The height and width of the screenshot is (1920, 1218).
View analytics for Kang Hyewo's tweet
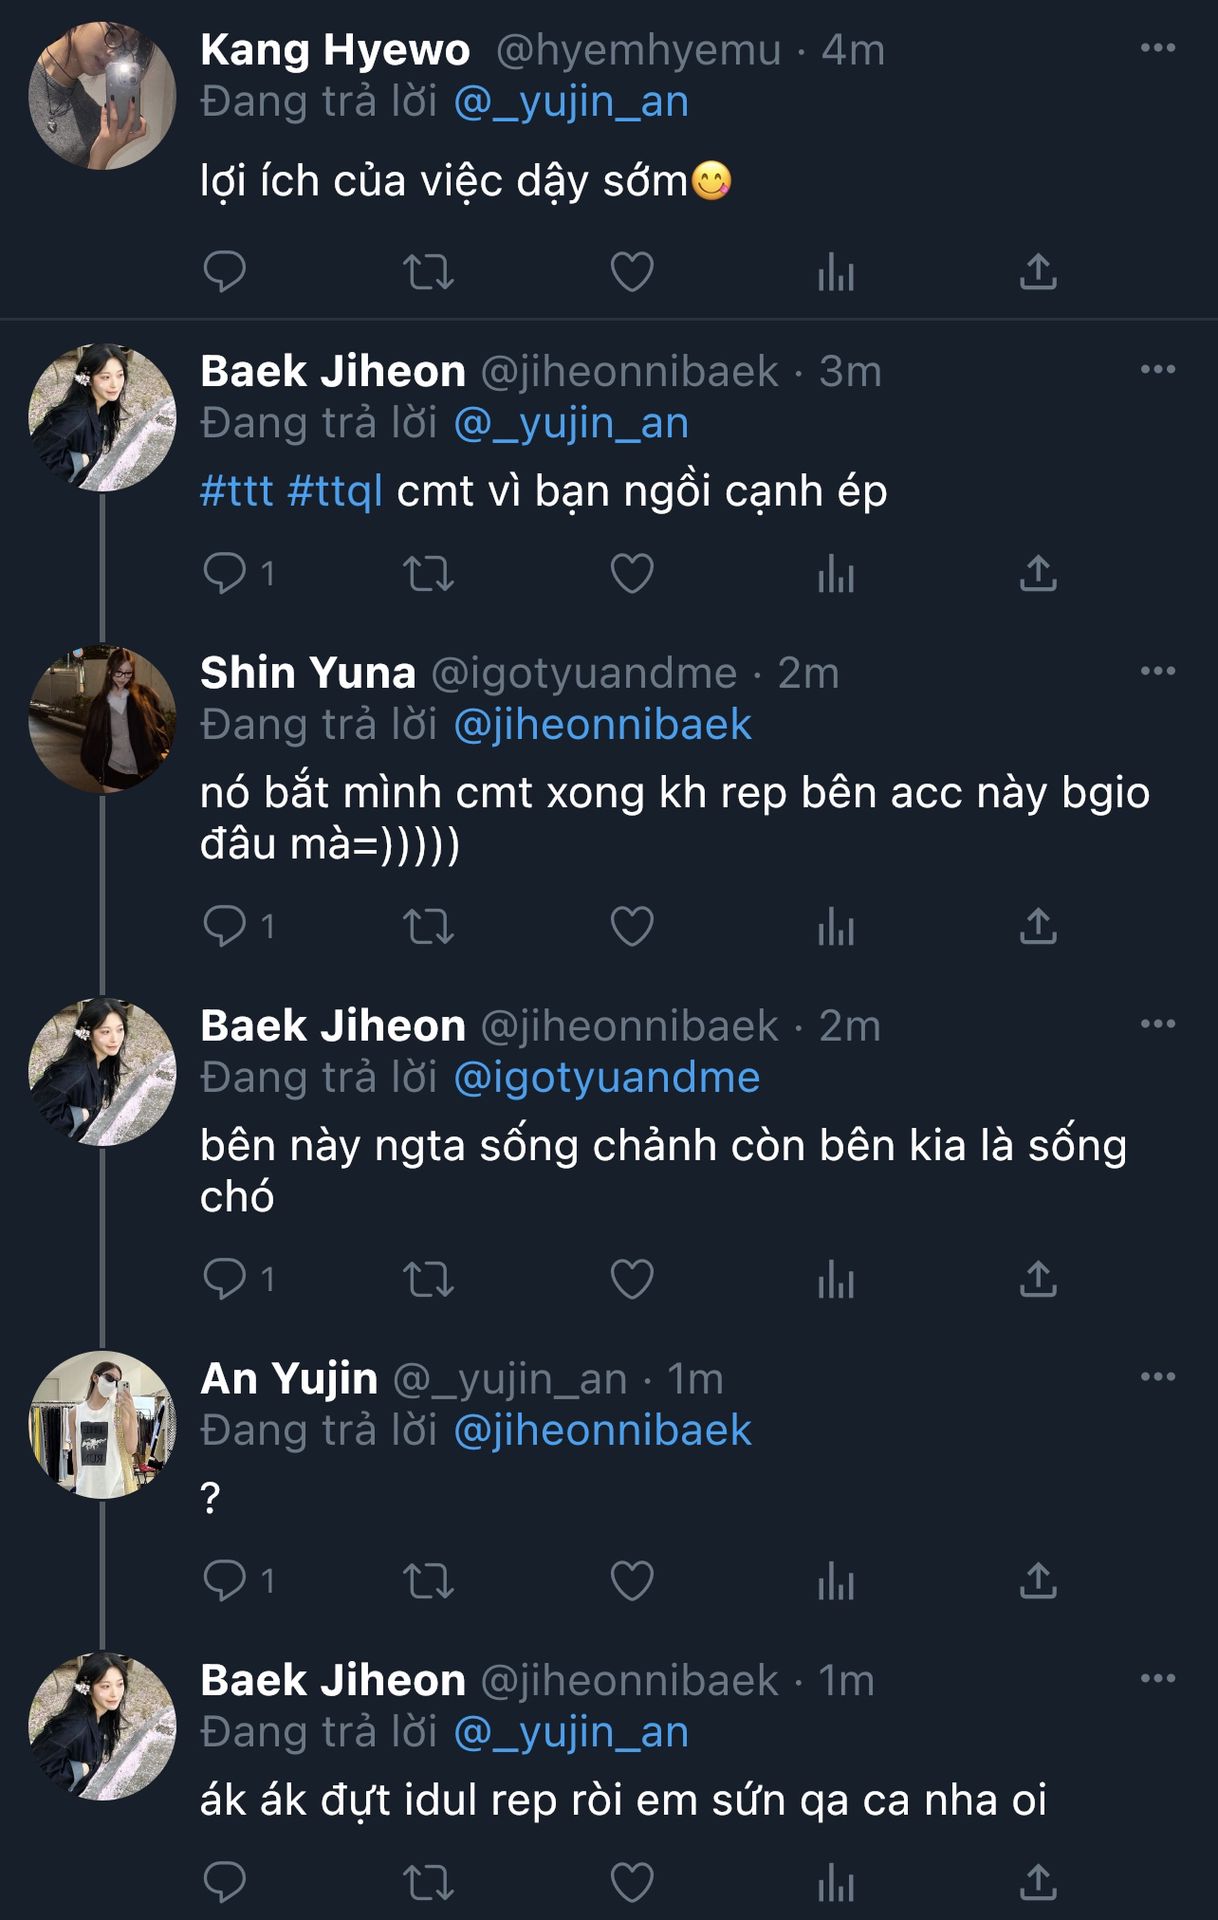click(836, 271)
